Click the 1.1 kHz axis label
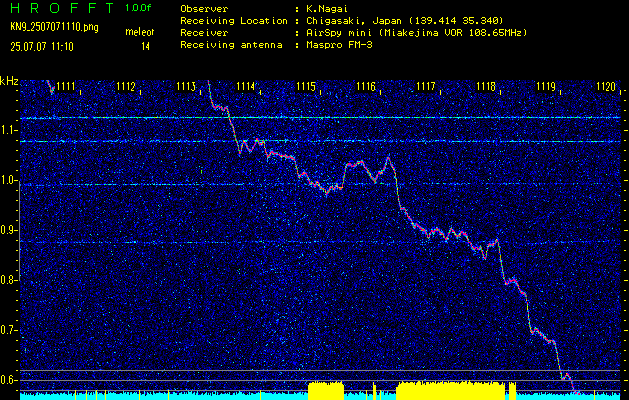The height and width of the screenshot is (400, 629). pyautogui.click(x=8, y=130)
